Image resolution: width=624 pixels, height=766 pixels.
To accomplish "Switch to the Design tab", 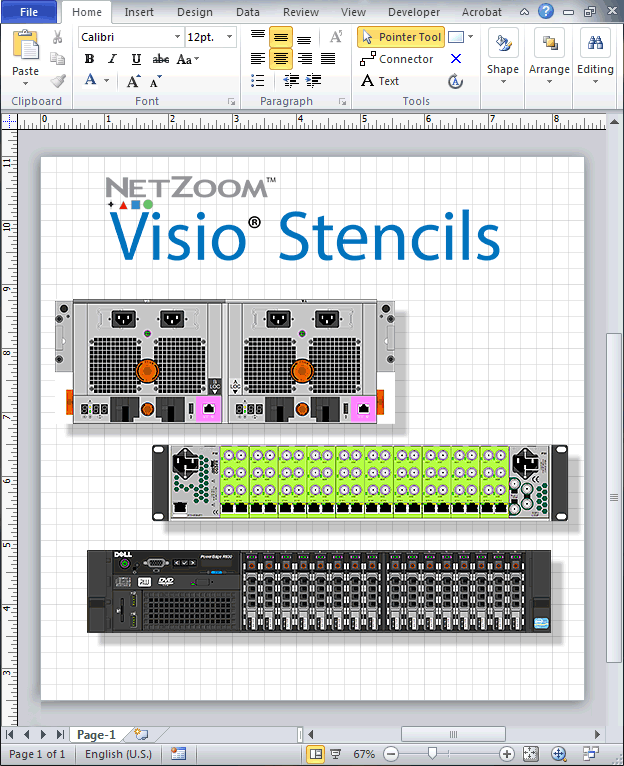I will coord(194,12).
